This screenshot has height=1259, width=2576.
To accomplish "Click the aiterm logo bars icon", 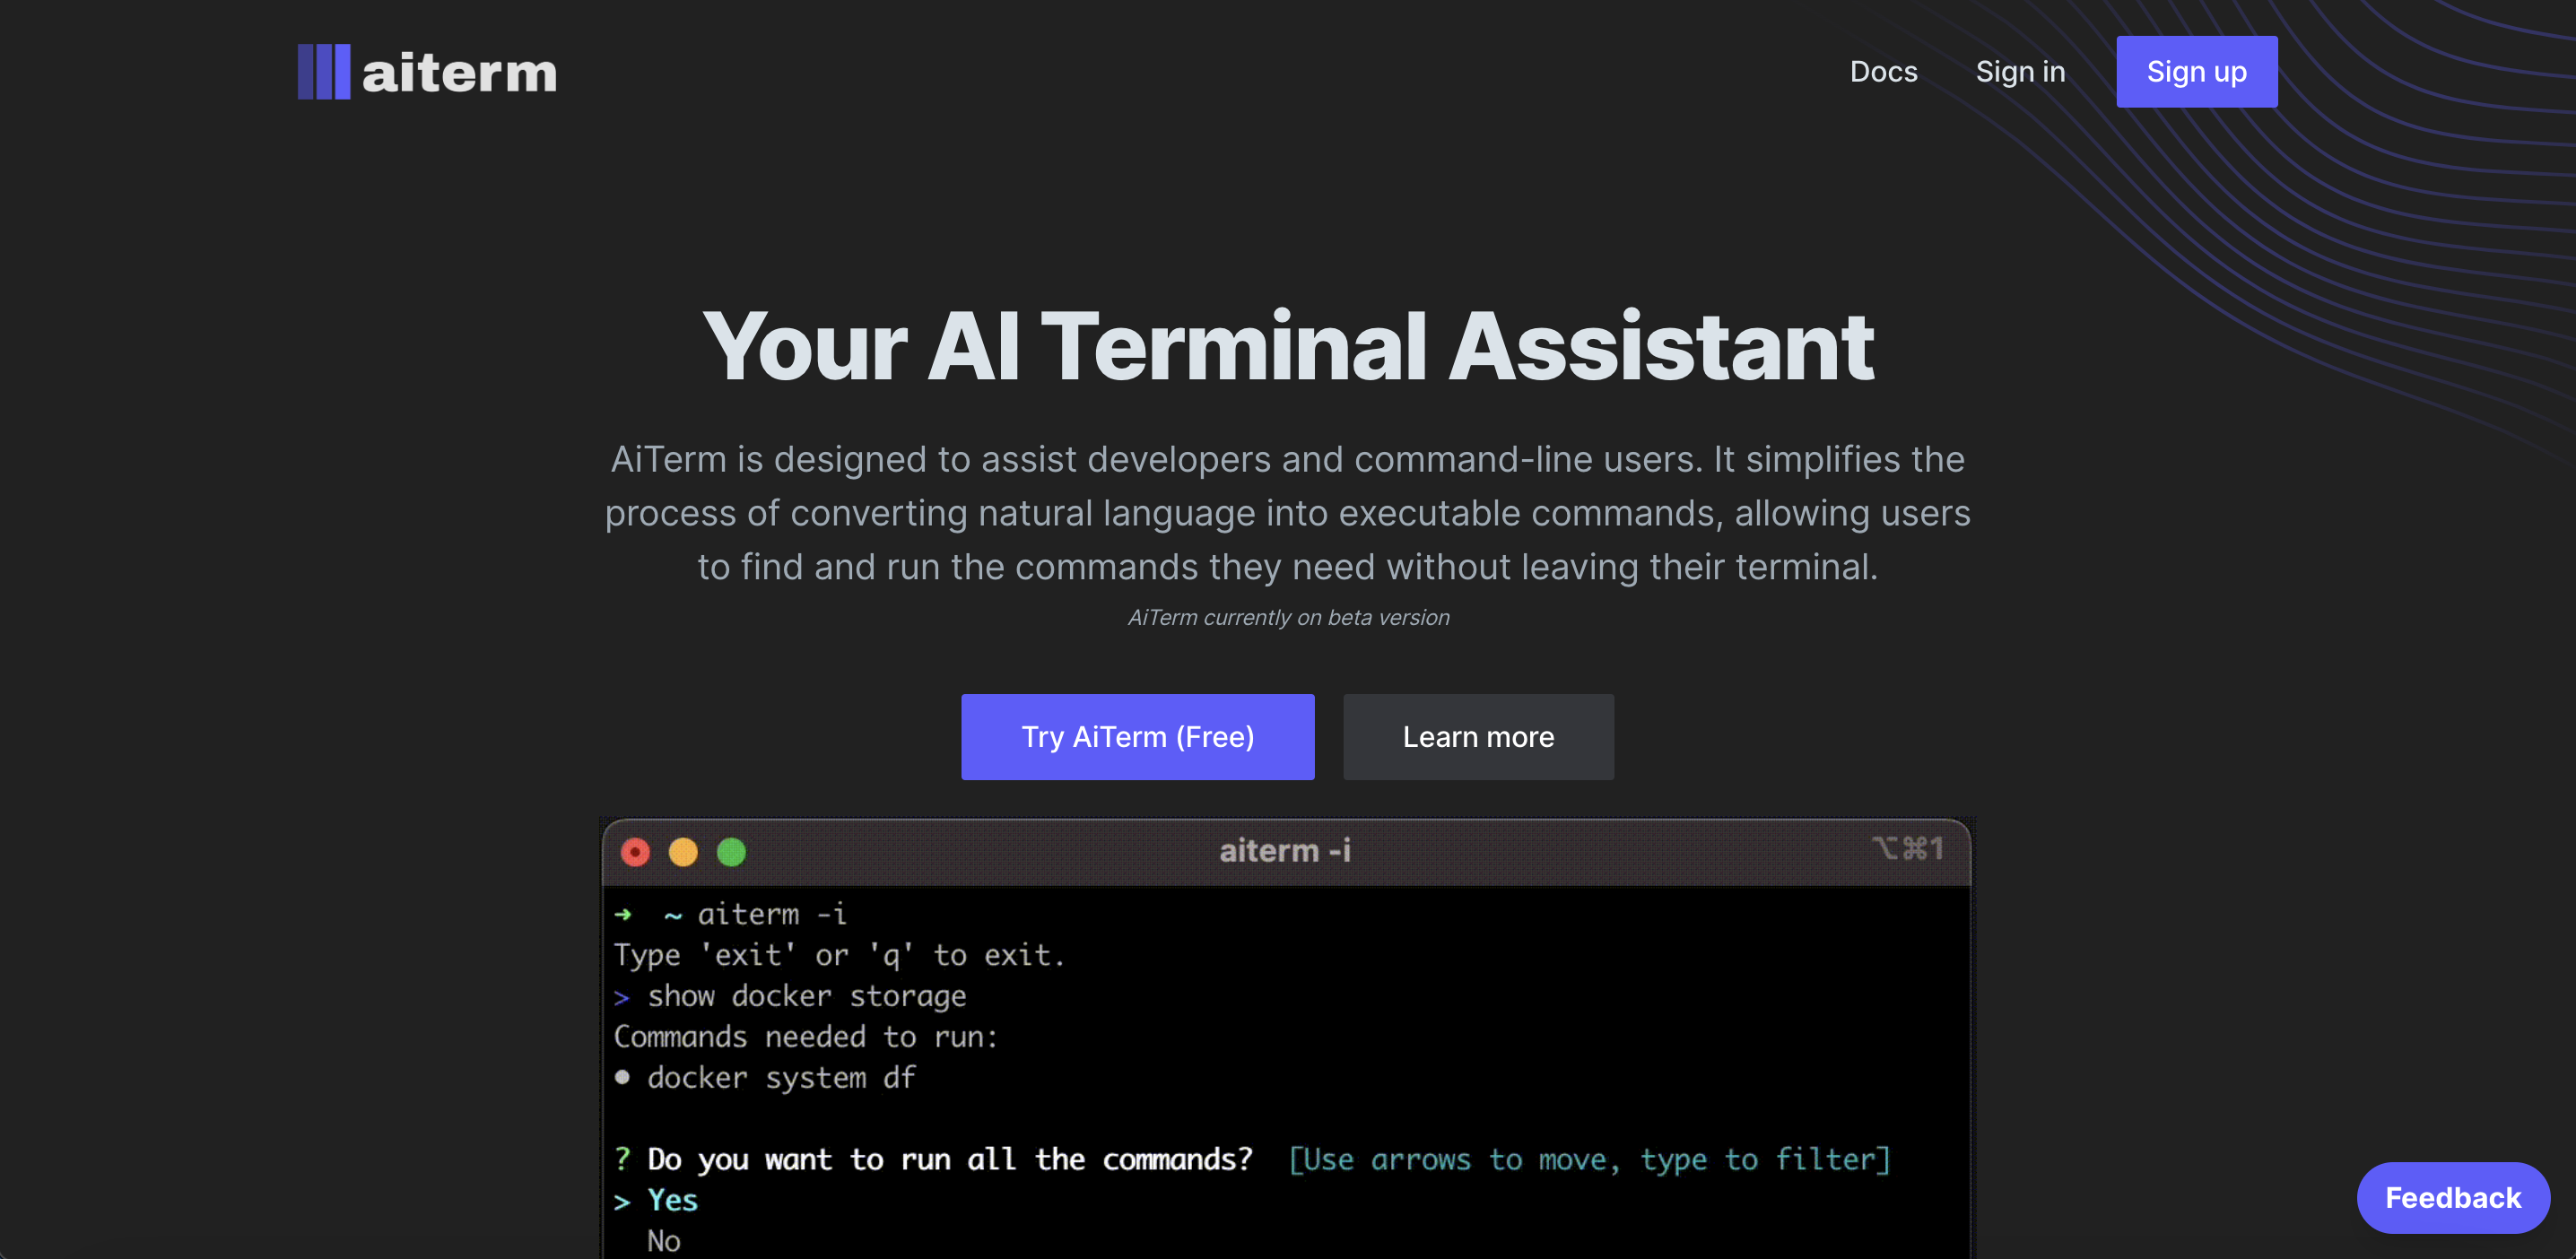I will pos(322,71).
